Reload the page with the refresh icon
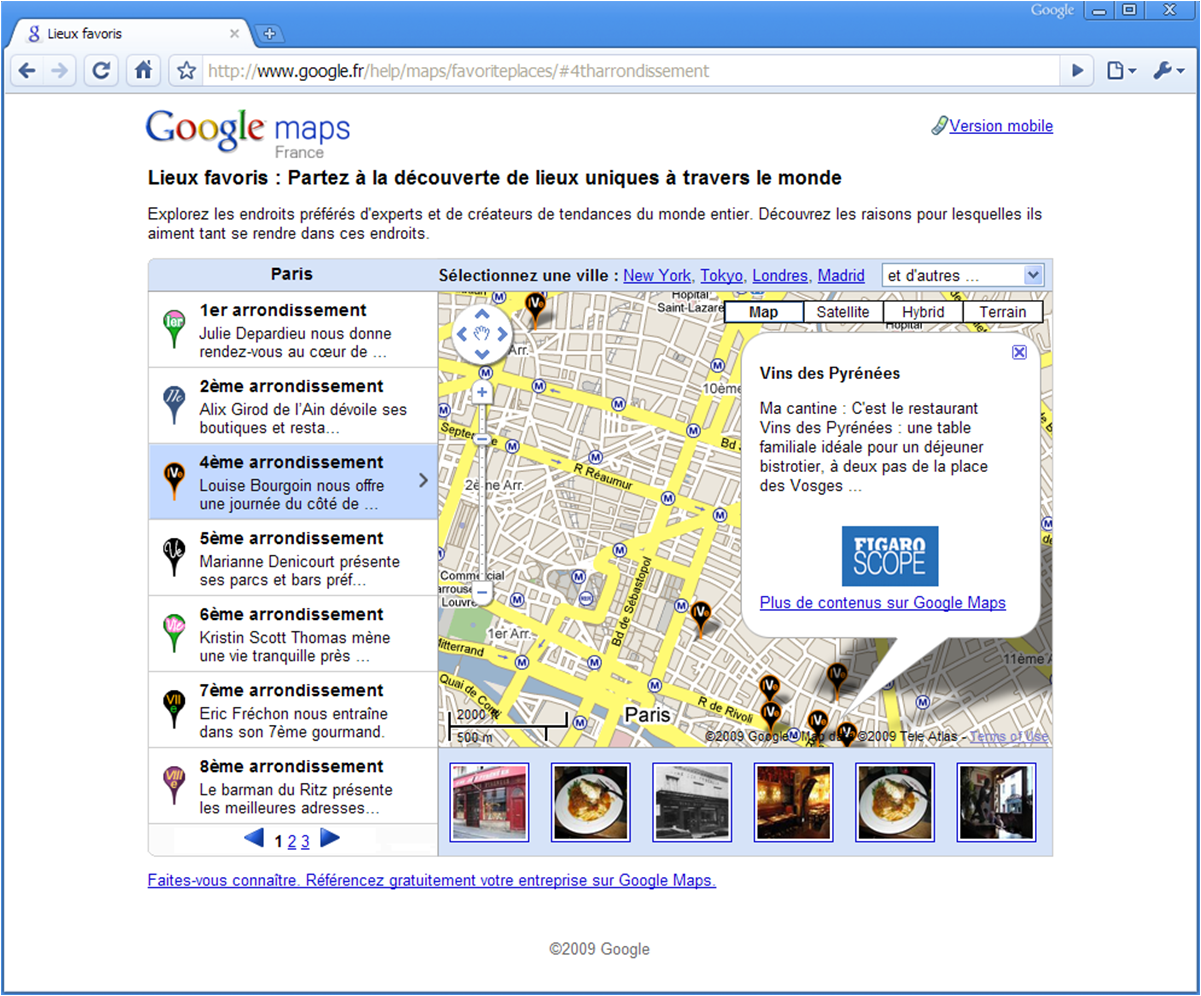This screenshot has width=1201, height=996. [x=101, y=71]
